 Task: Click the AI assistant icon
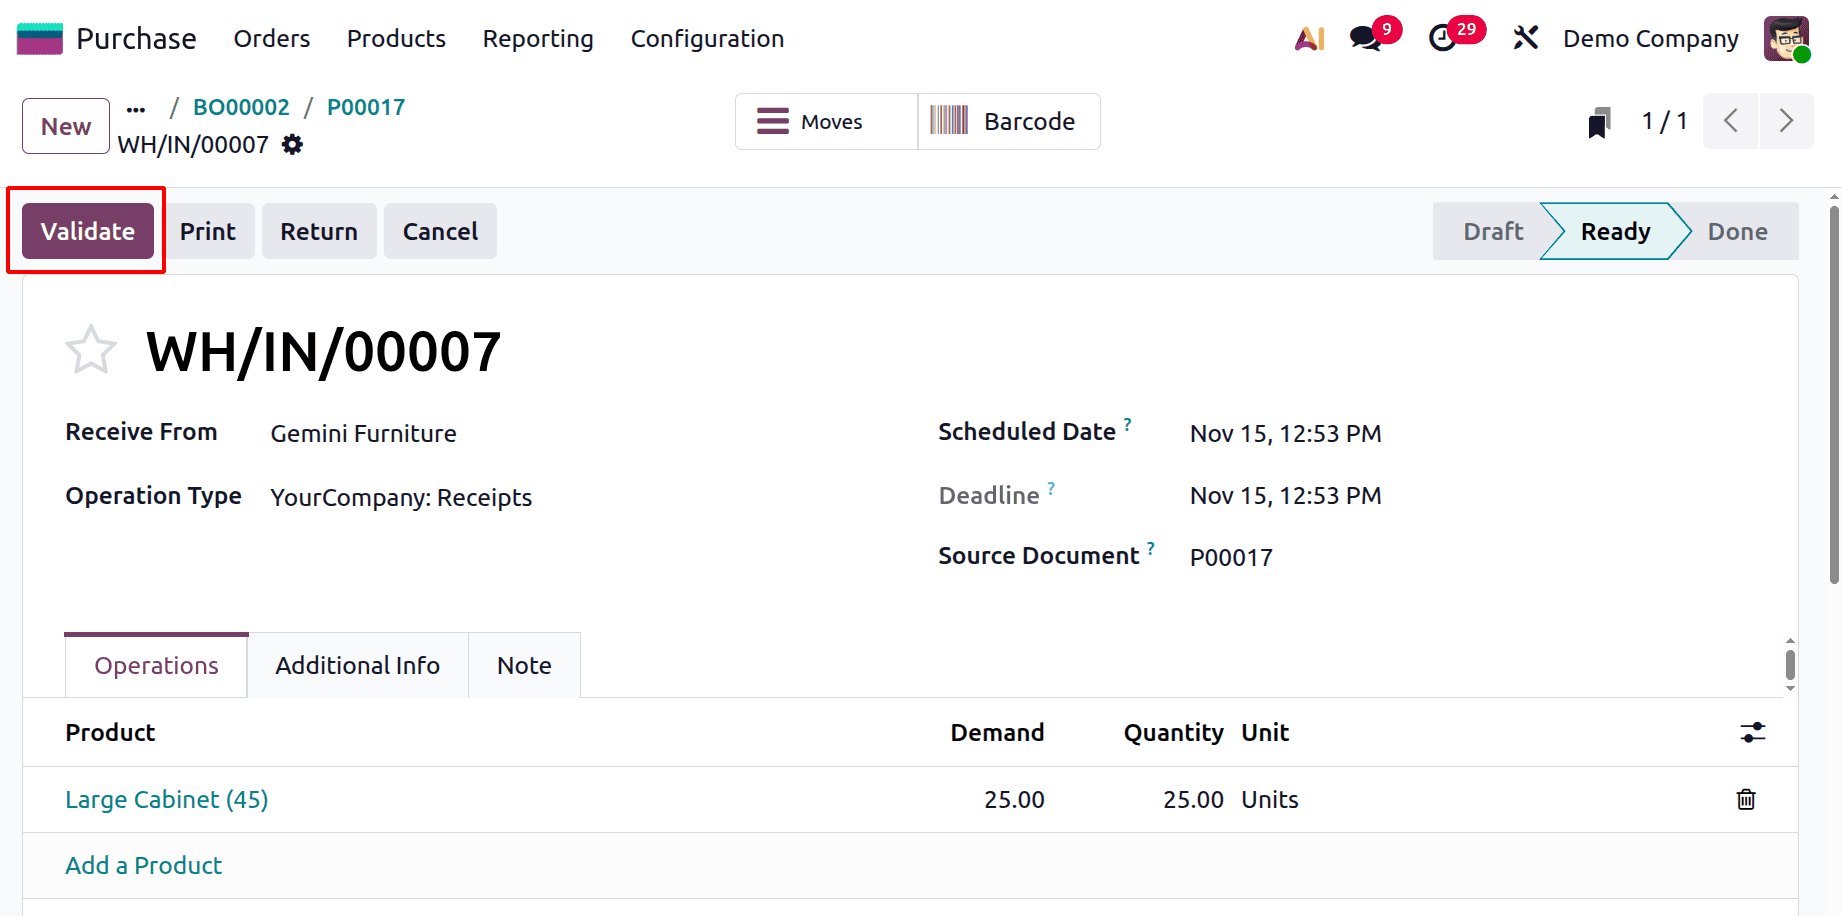1308,38
